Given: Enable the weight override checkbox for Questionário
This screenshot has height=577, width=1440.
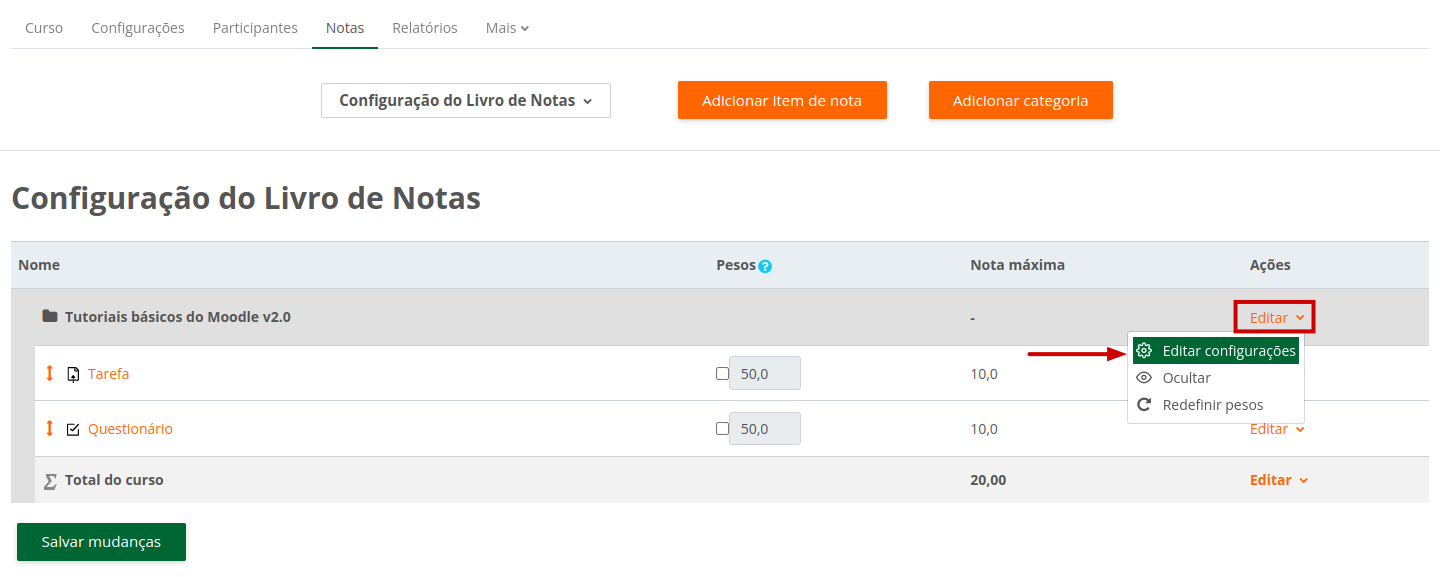Looking at the screenshot, I should pos(722,428).
